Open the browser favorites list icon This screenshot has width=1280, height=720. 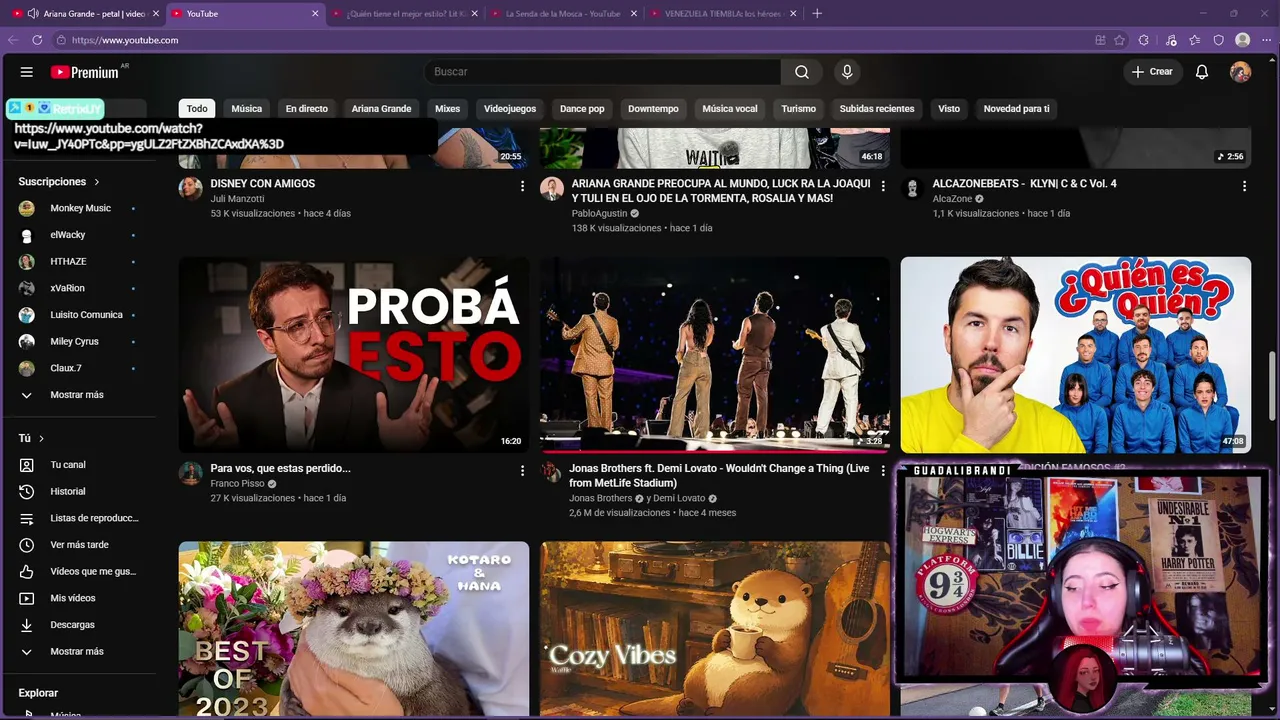1195,40
